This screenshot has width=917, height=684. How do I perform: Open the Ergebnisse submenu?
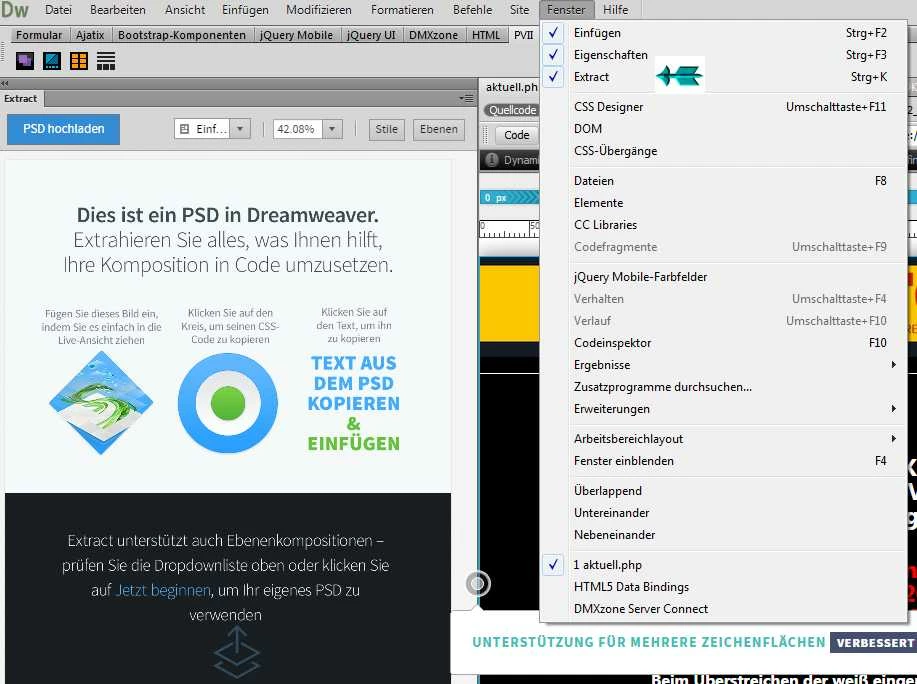723,365
